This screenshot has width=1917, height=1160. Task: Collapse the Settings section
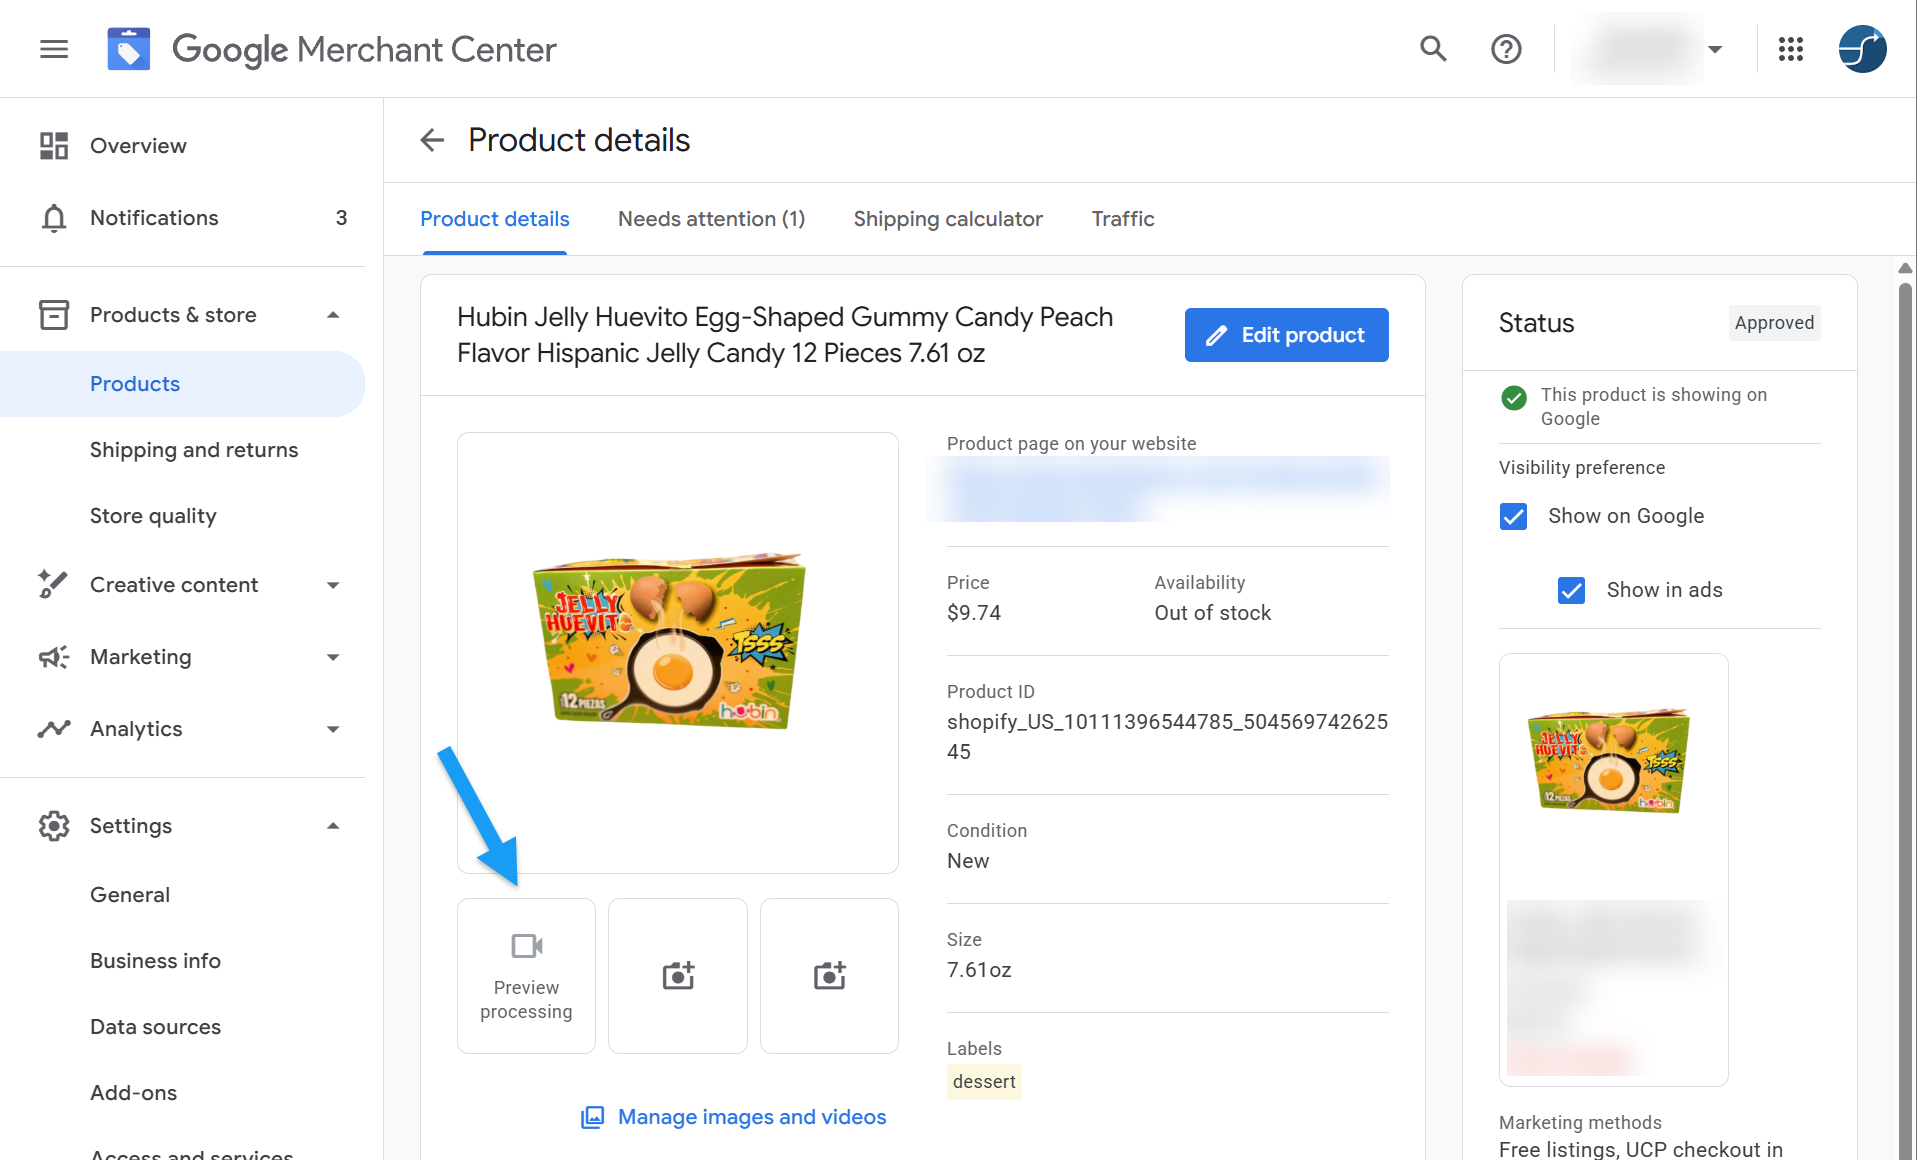(x=333, y=826)
